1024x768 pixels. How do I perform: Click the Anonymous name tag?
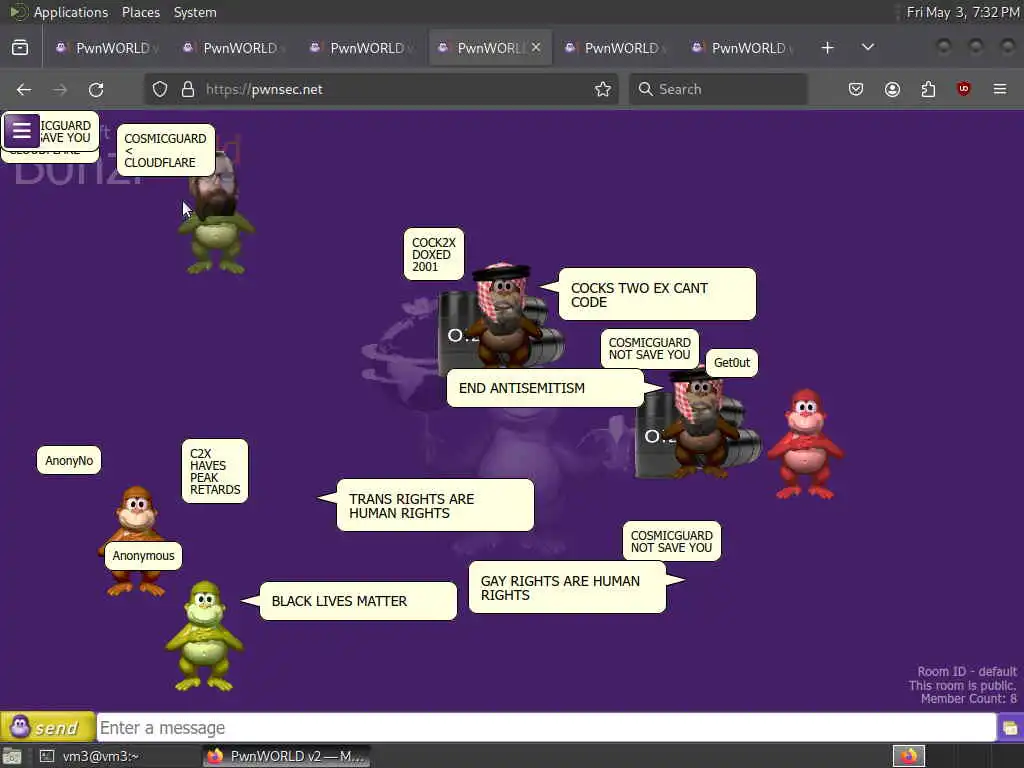click(x=143, y=556)
